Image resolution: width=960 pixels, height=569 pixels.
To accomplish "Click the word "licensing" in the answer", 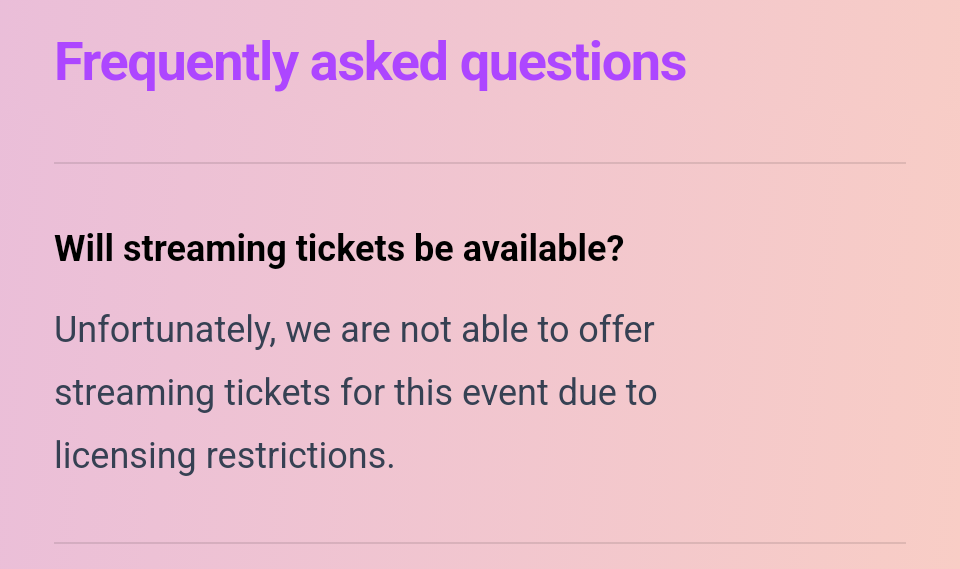I will [x=125, y=455].
